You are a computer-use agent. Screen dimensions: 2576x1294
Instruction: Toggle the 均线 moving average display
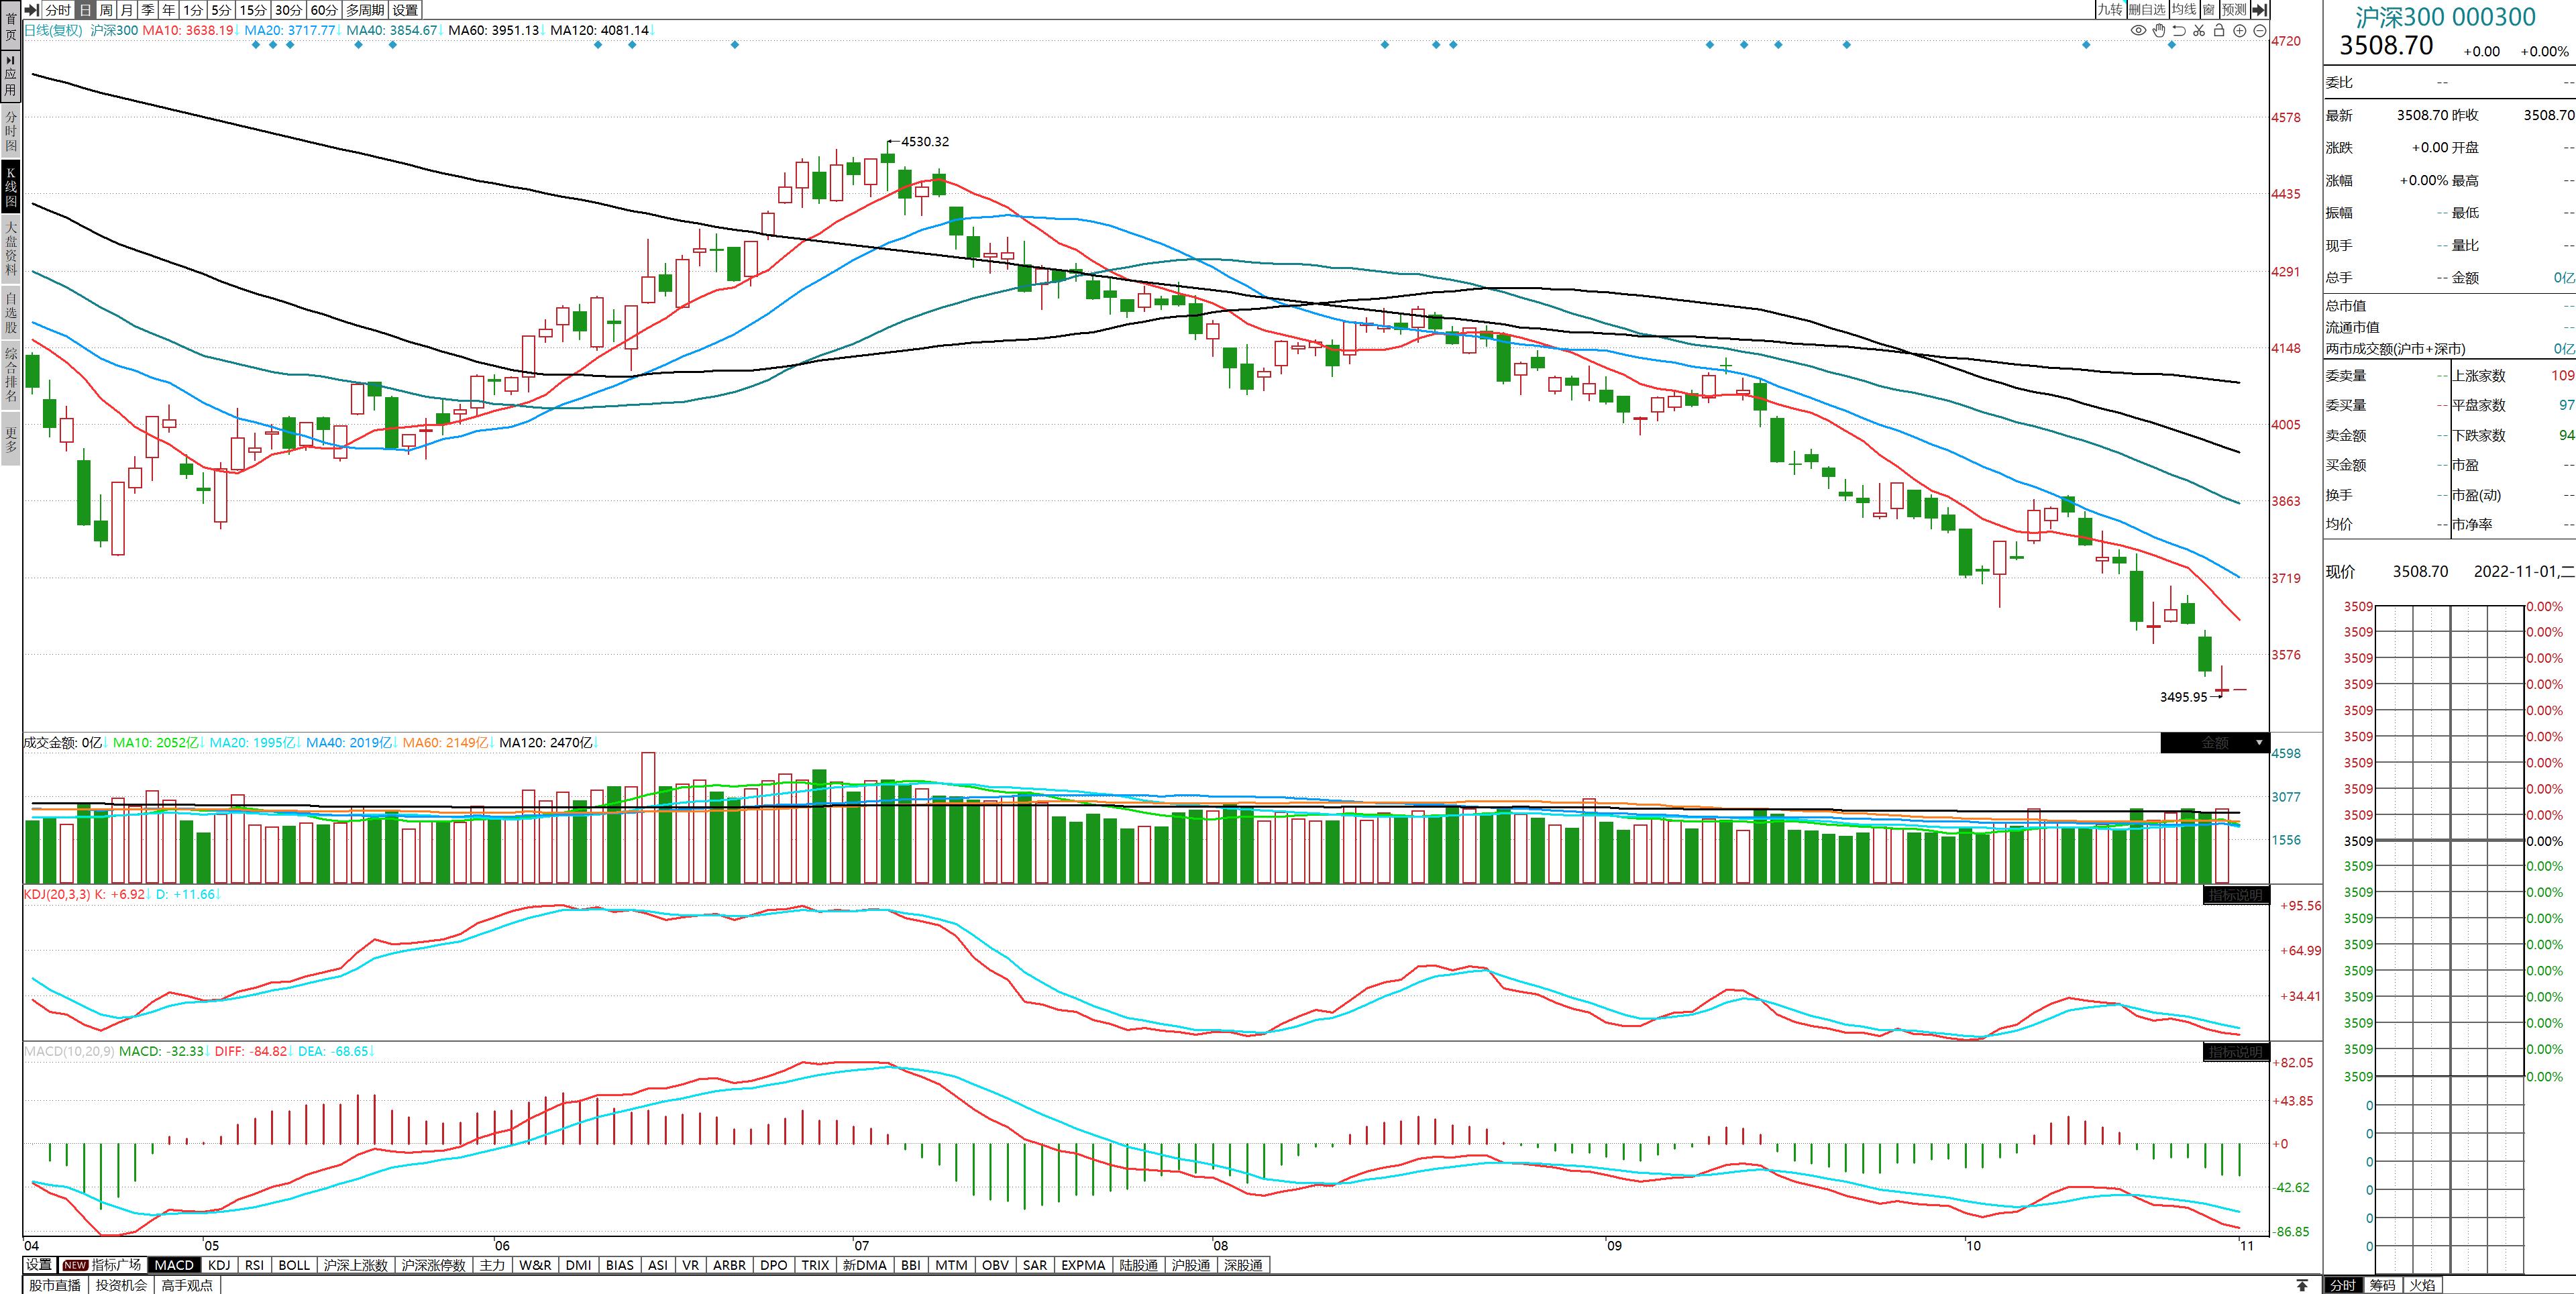pyautogui.click(x=2185, y=10)
